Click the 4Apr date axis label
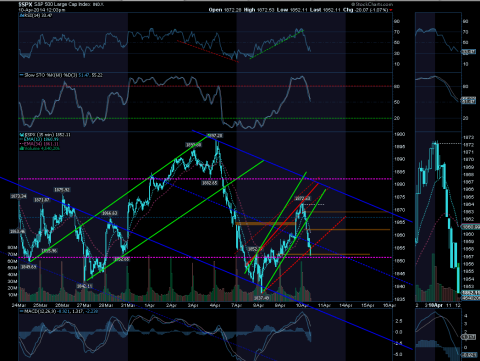The image size is (480, 361). 215,305
